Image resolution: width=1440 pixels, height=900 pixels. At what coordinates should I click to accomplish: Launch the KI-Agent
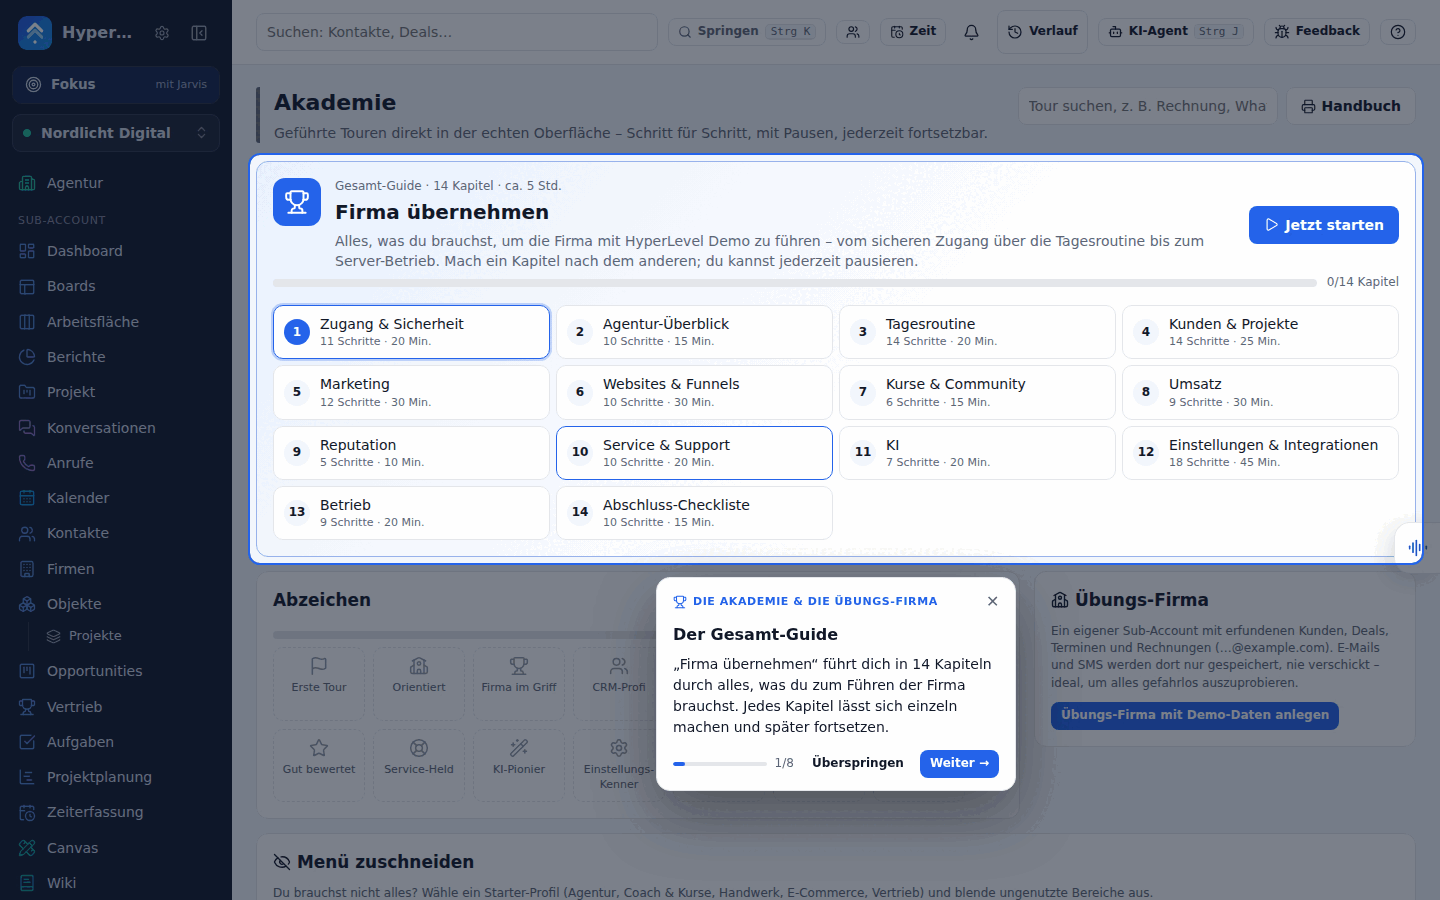click(1176, 32)
